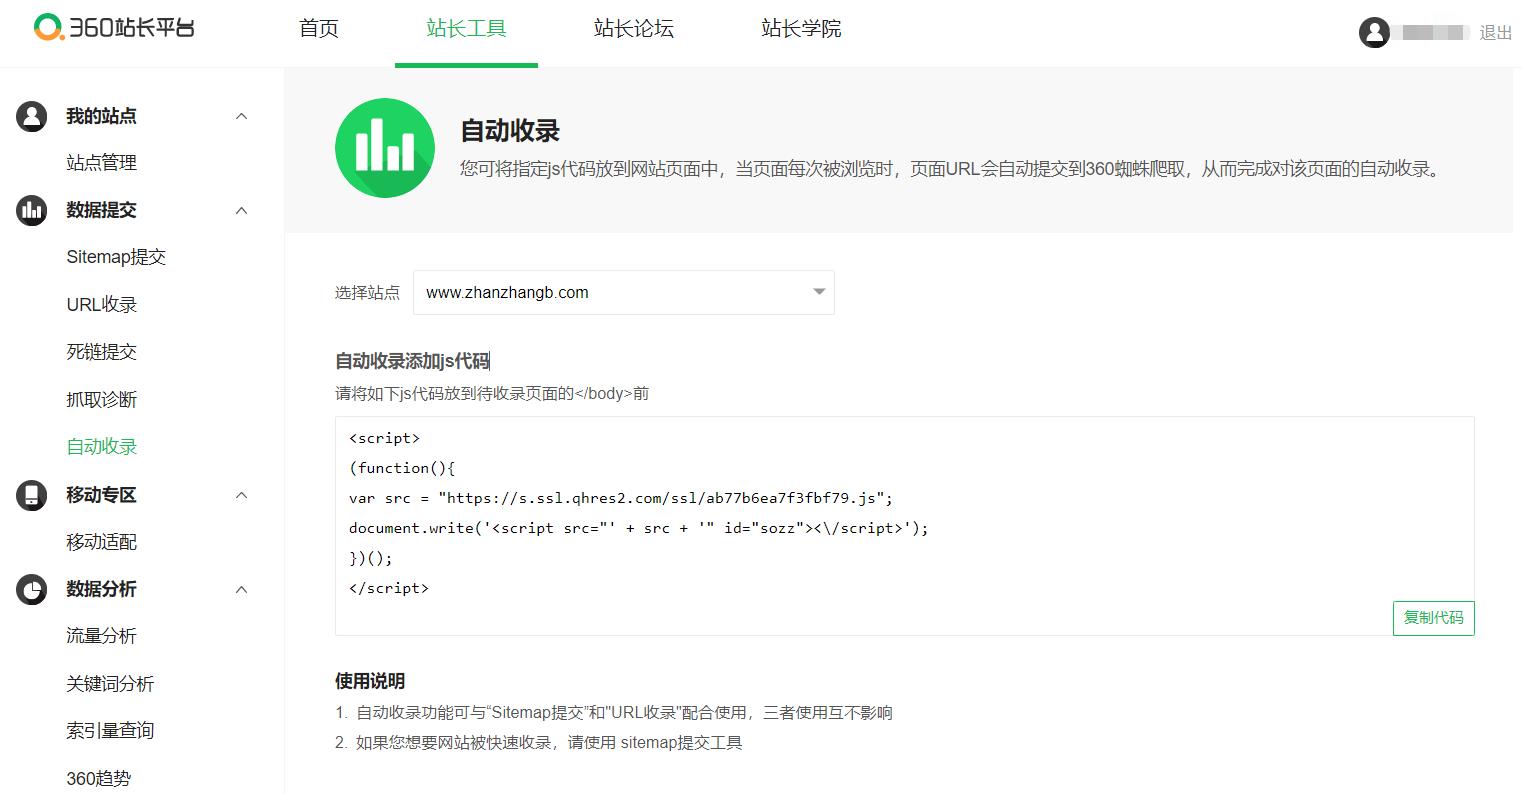
Task: Collapse the 移动专区 section chevron
Action: (x=241, y=495)
